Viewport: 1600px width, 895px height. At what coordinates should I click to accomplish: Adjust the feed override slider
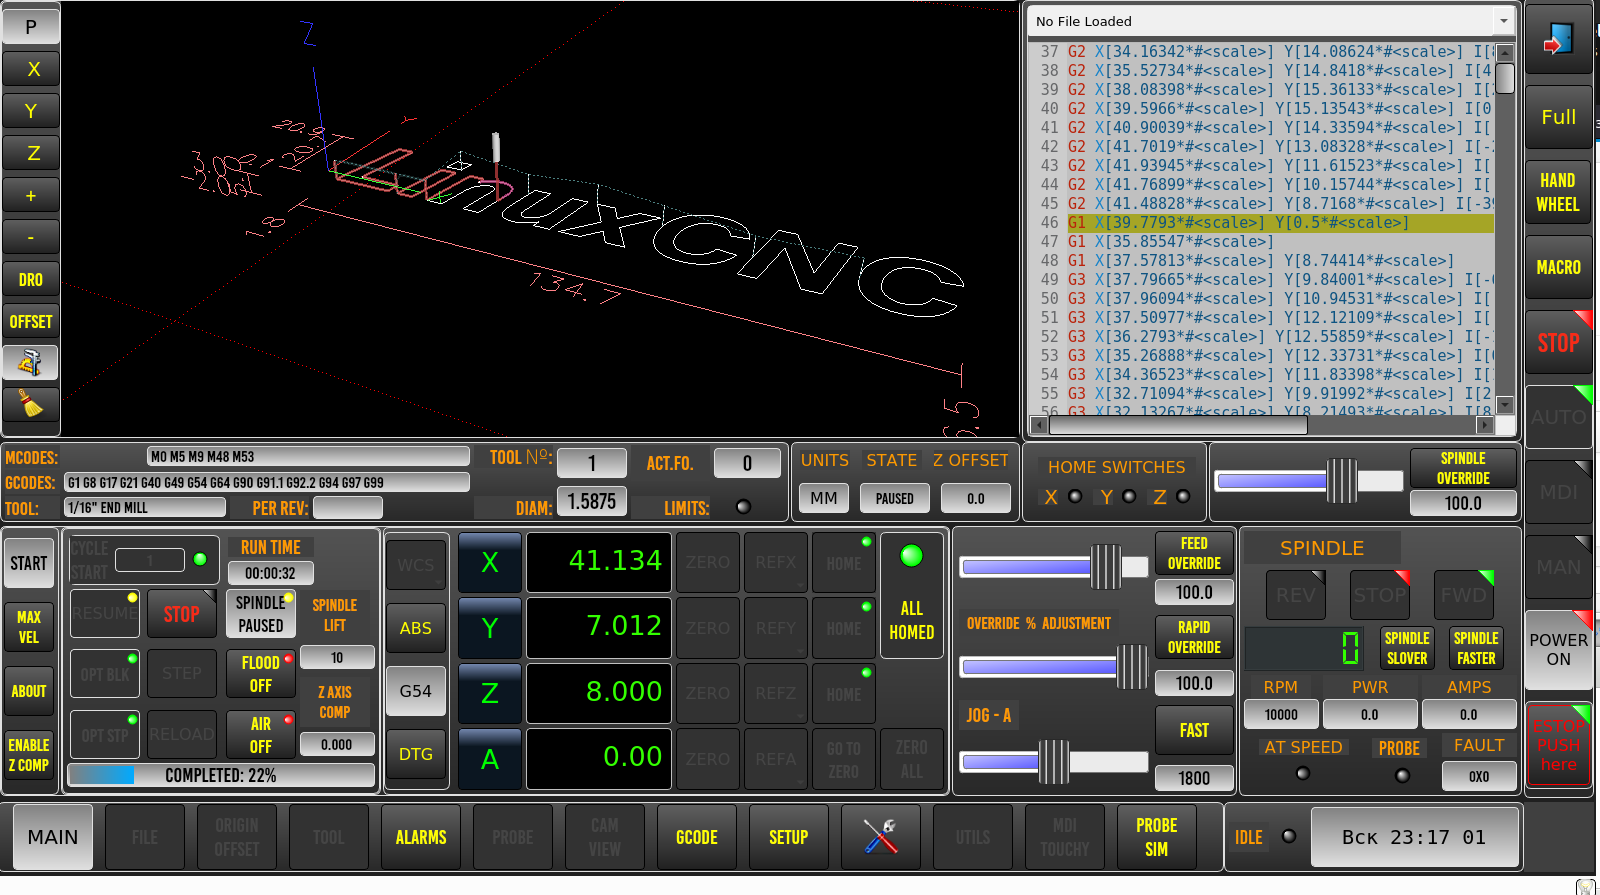pyautogui.click(x=1054, y=567)
